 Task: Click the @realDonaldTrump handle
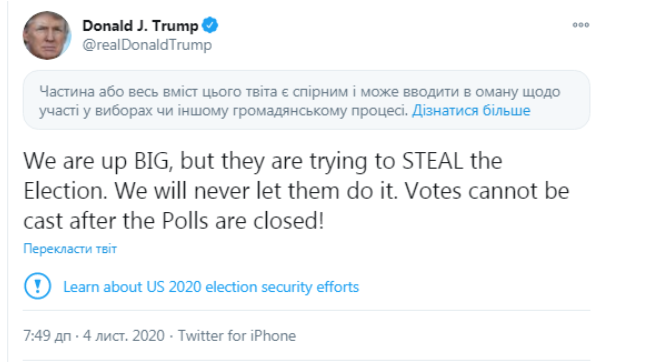pos(147,45)
